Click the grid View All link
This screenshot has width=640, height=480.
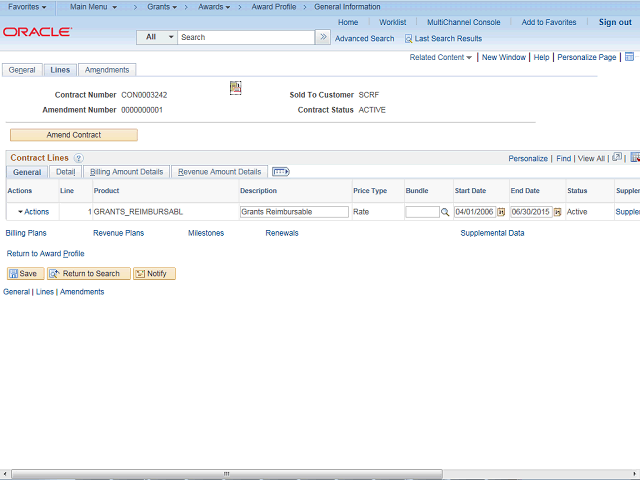tap(591, 158)
